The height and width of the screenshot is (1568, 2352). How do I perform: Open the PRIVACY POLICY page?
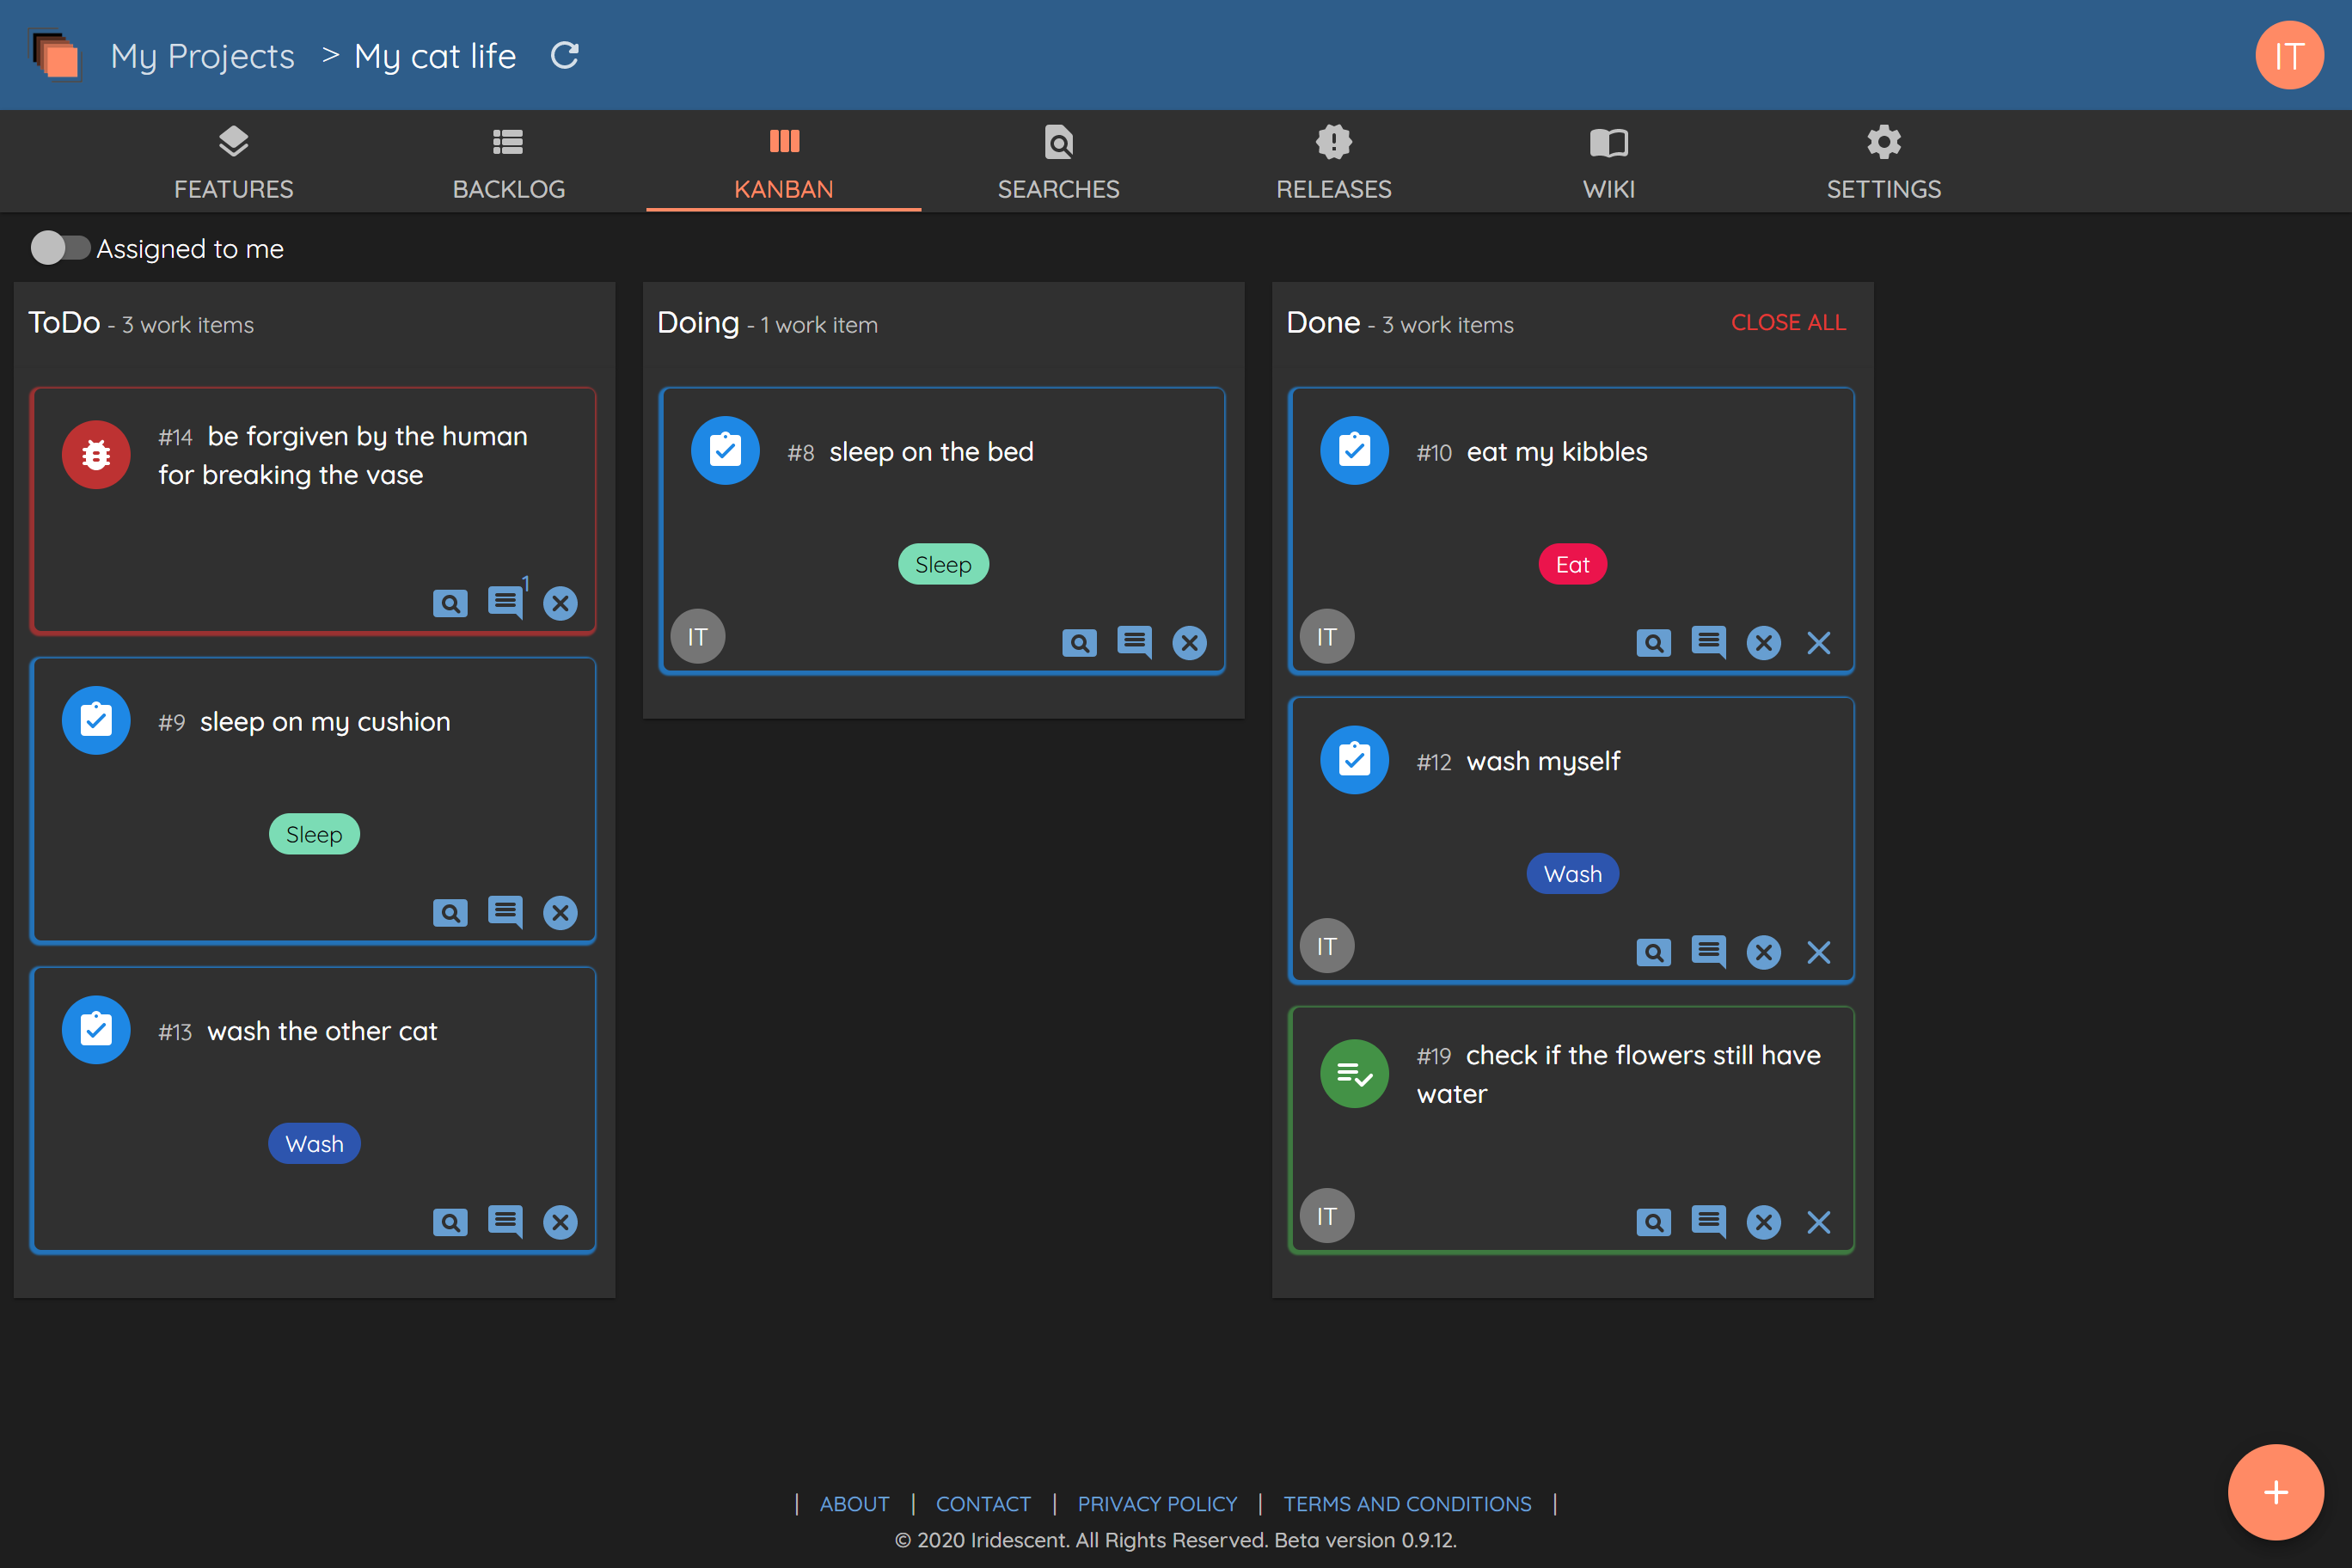pos(1157,1503)
